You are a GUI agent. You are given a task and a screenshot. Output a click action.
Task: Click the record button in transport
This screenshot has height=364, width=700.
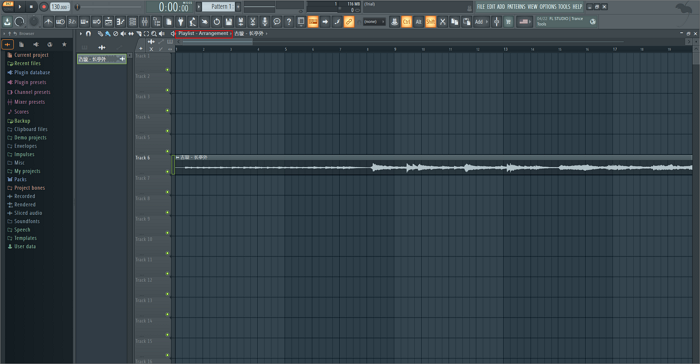click(x=44, y=7)
